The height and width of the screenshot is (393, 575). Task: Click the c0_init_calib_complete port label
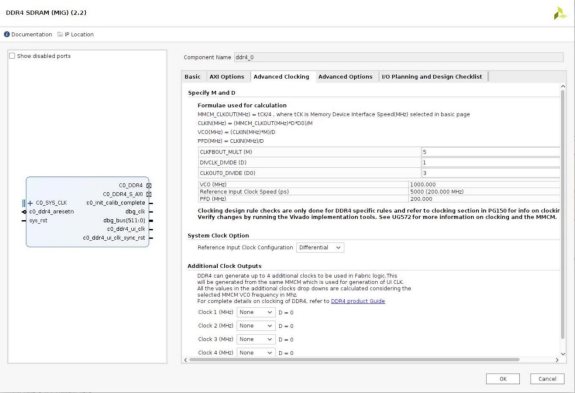click(x=116, y=203)
